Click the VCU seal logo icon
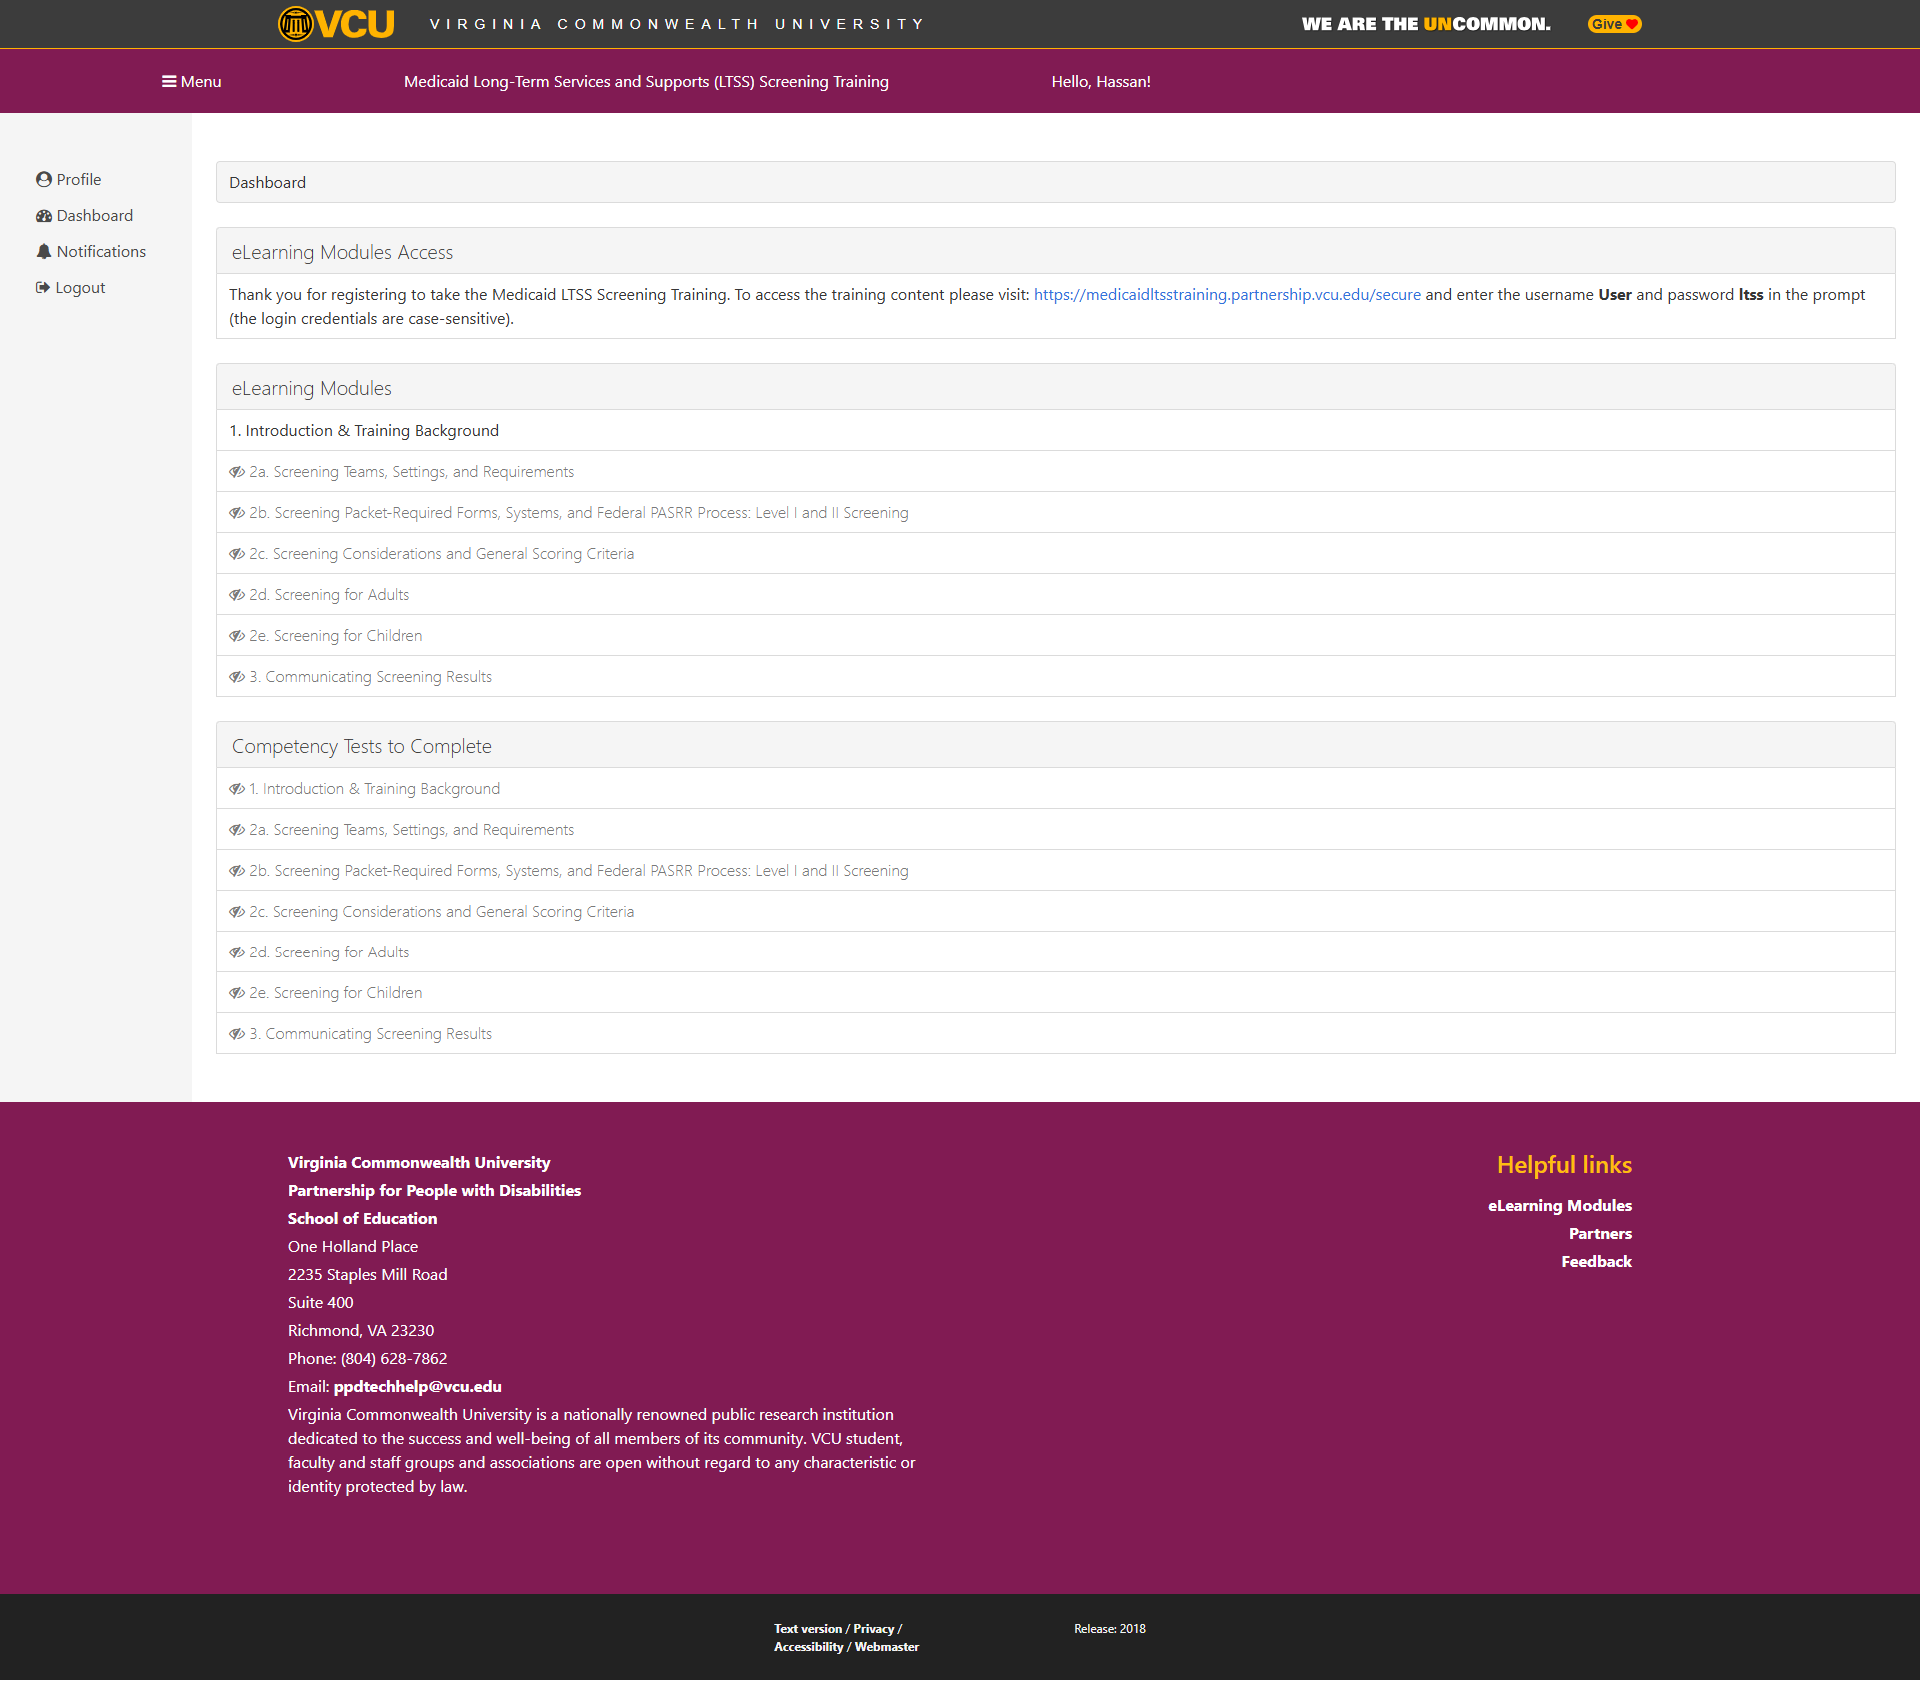The image size is (1920, 1681). click(296, 24)
